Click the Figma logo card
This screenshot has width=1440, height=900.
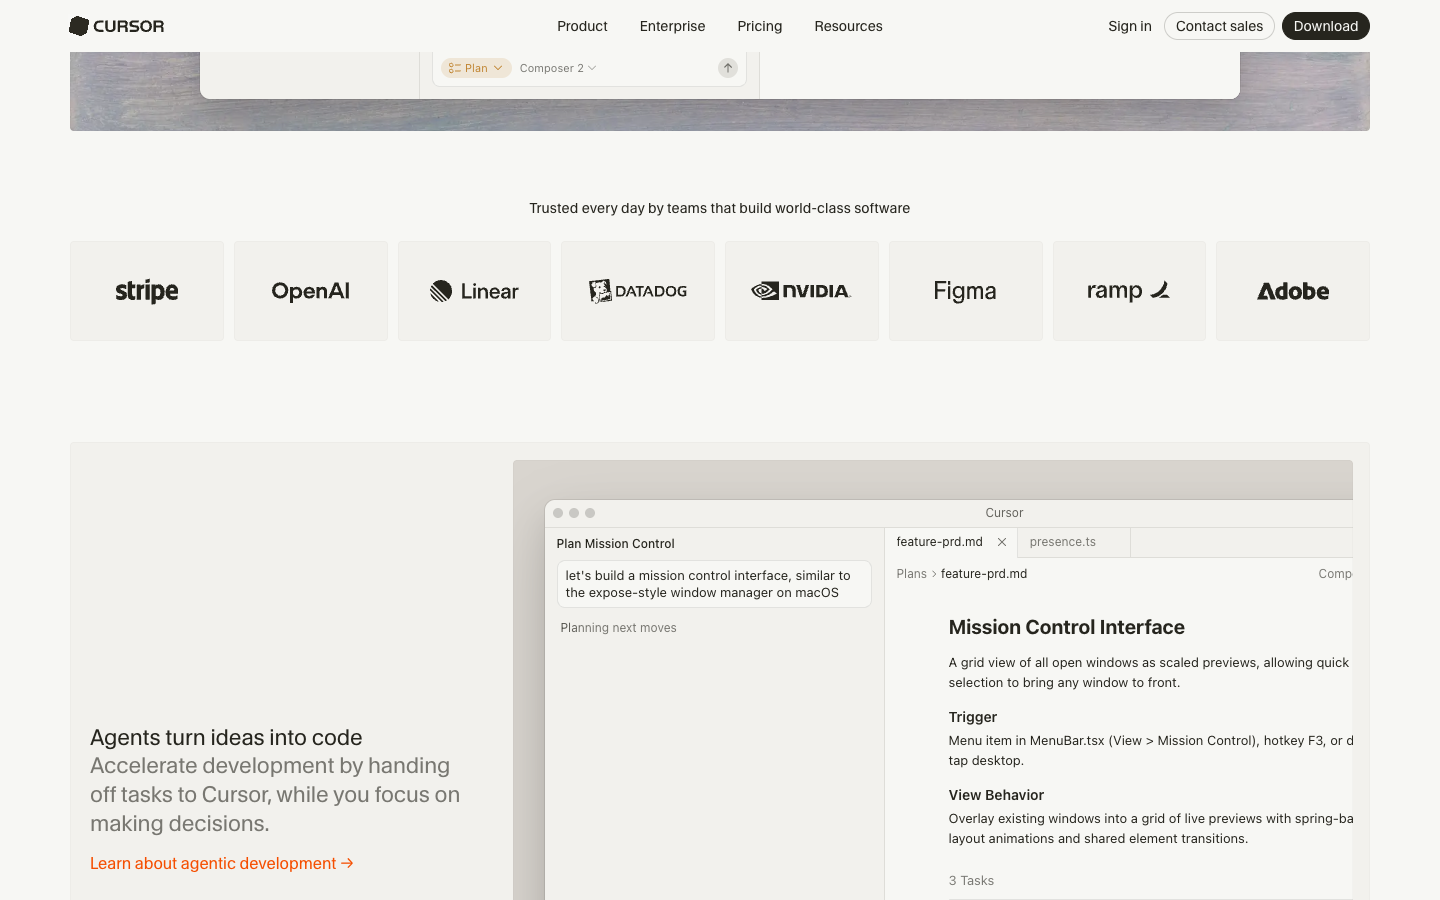coord(966,291)
